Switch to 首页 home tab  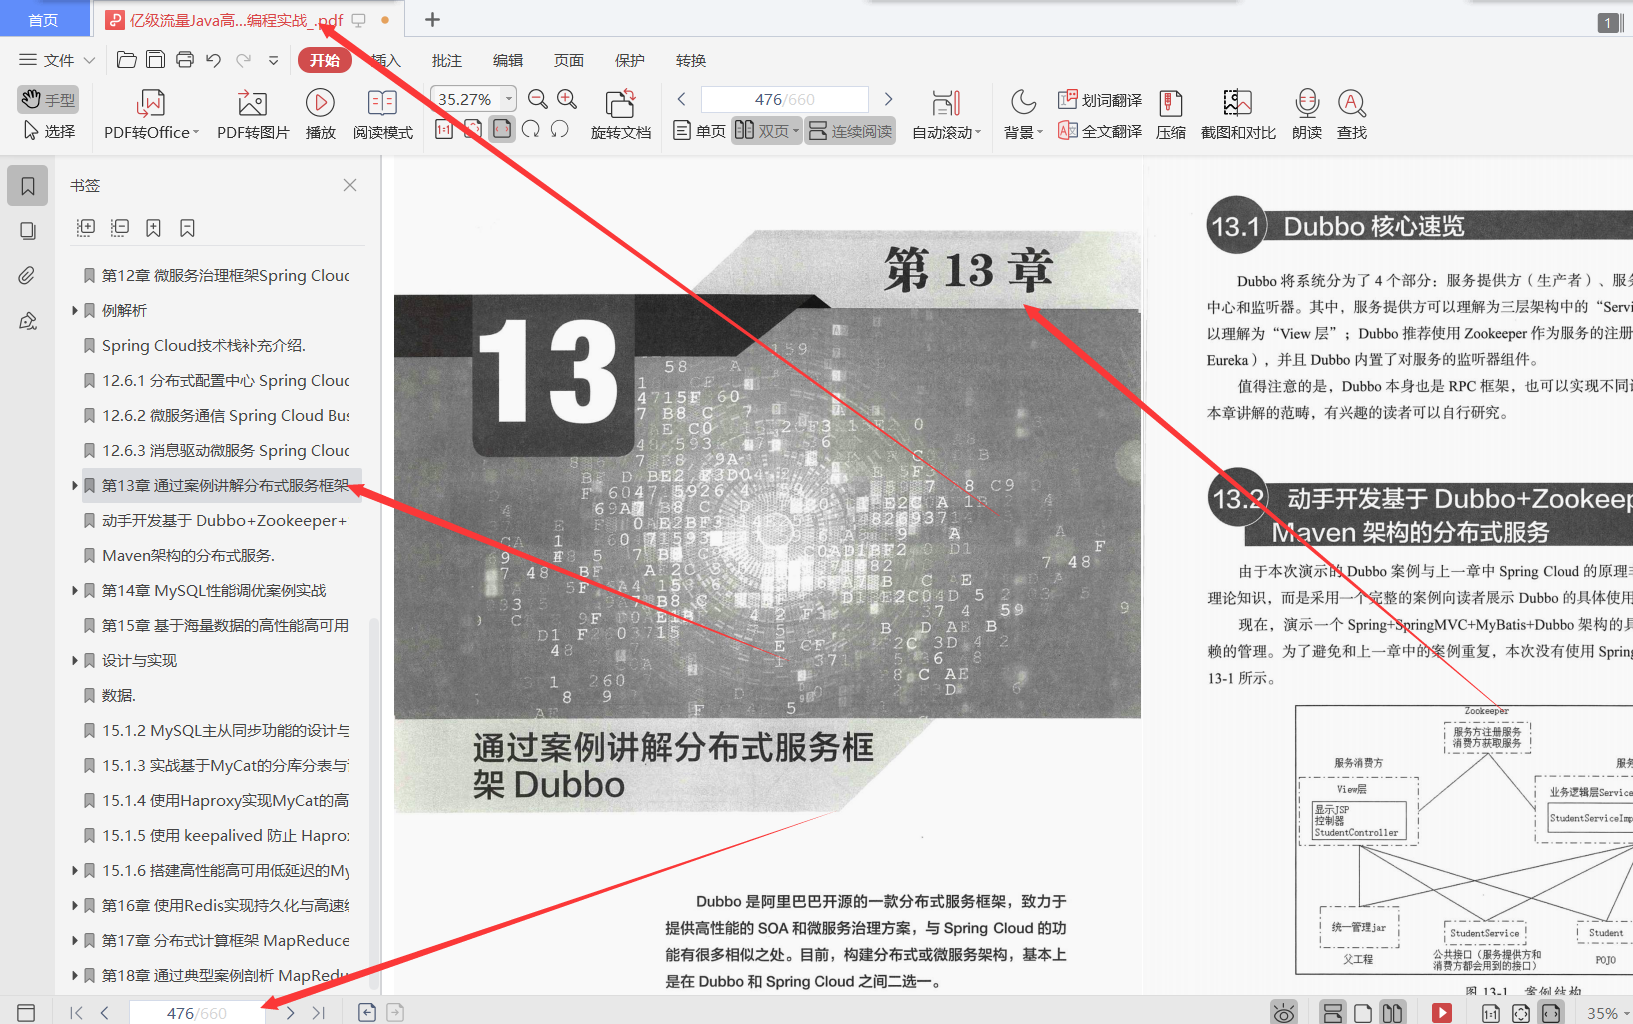(43, 19)
